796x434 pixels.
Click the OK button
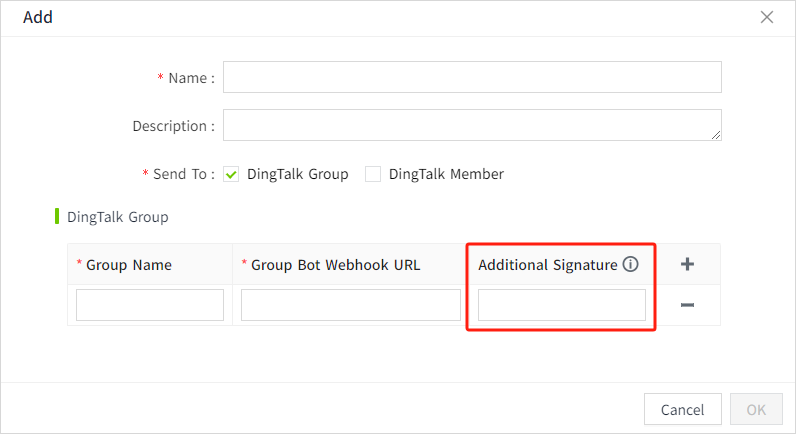pyautogui.click(x=756, y=409)
